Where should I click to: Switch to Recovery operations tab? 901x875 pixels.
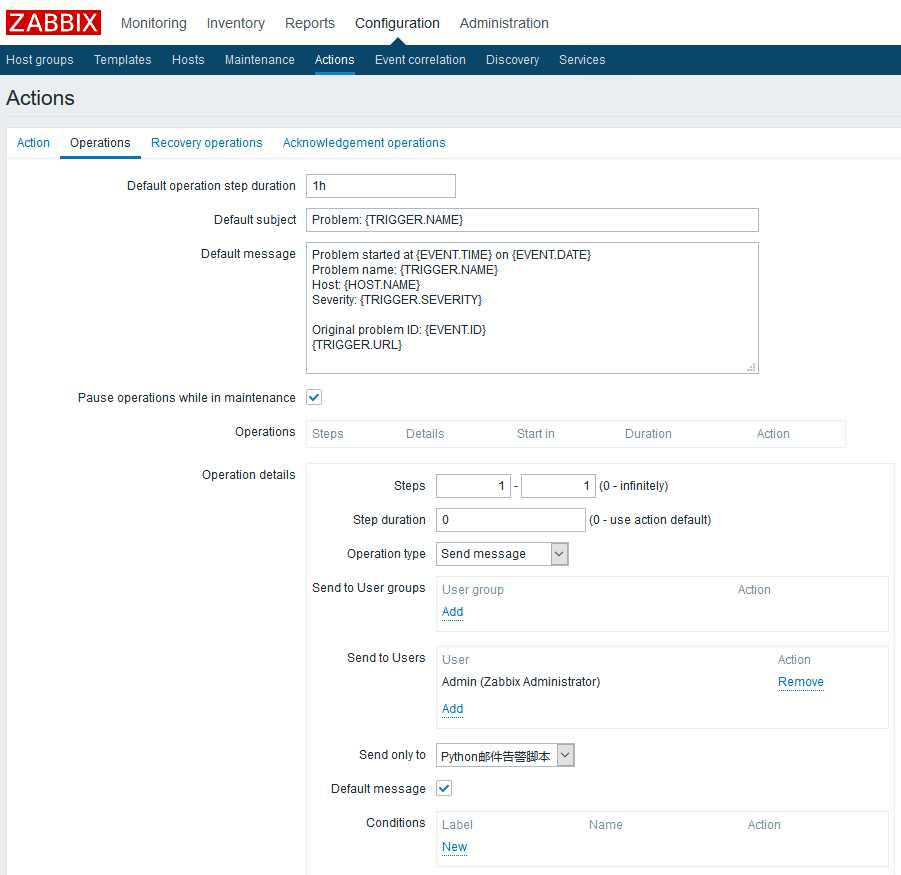click(x=206, y=142)
